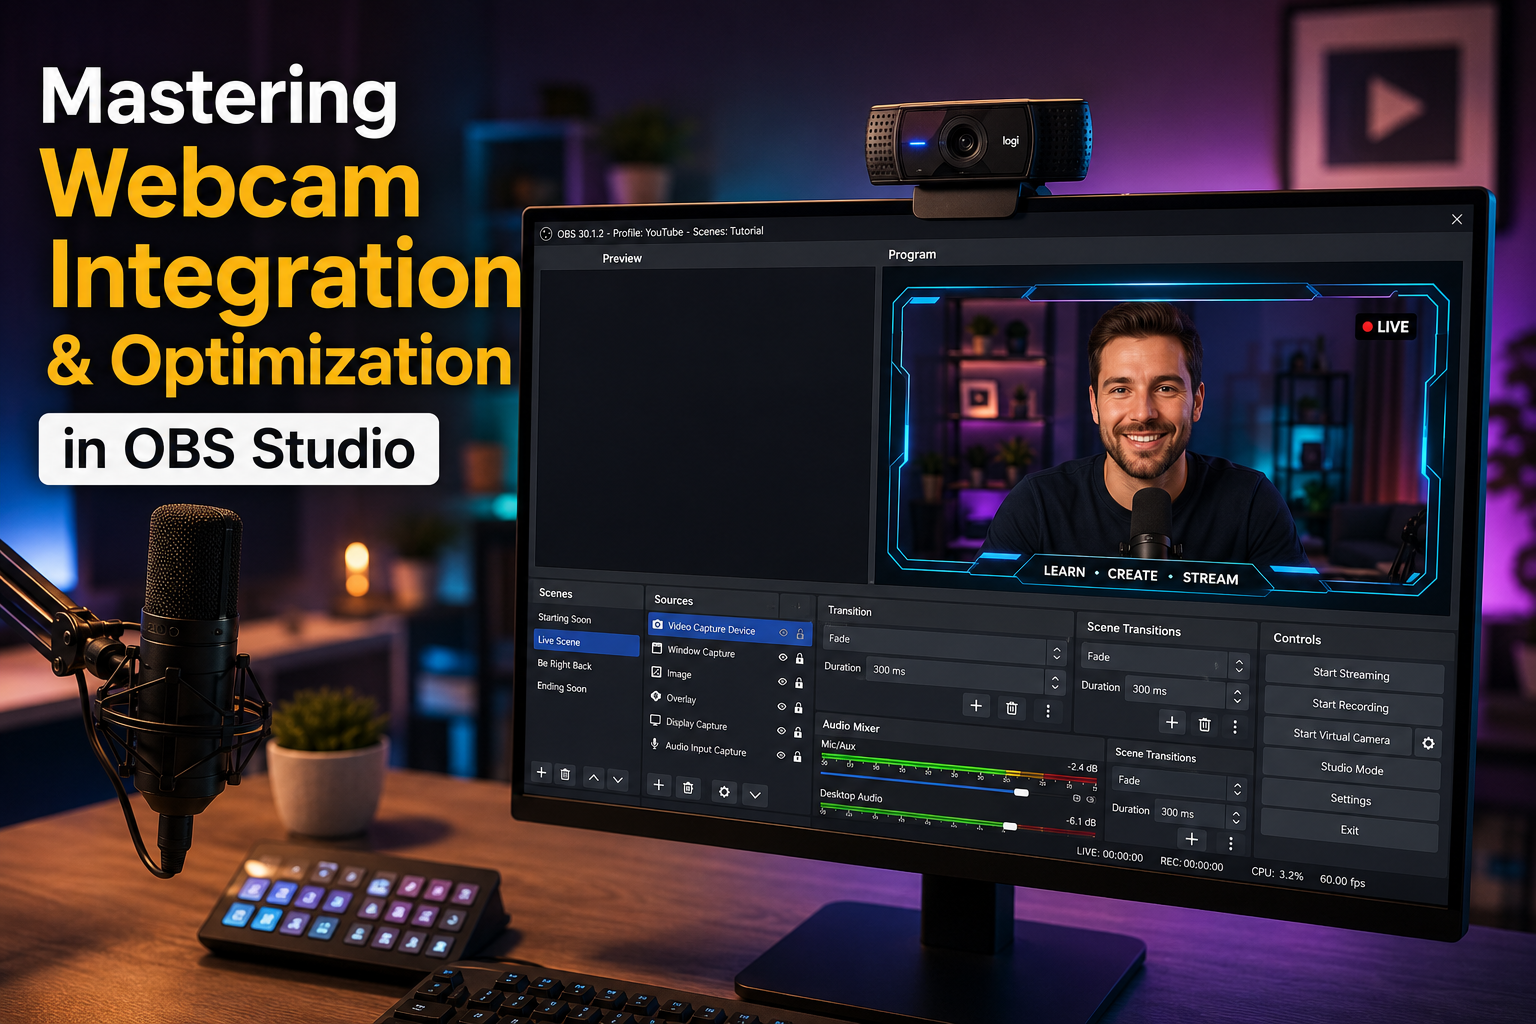Click the Duration stepper in the upper Scene Transitions panel
The width and height of the screenshot is (1536, 1024).
[1237, 695]
